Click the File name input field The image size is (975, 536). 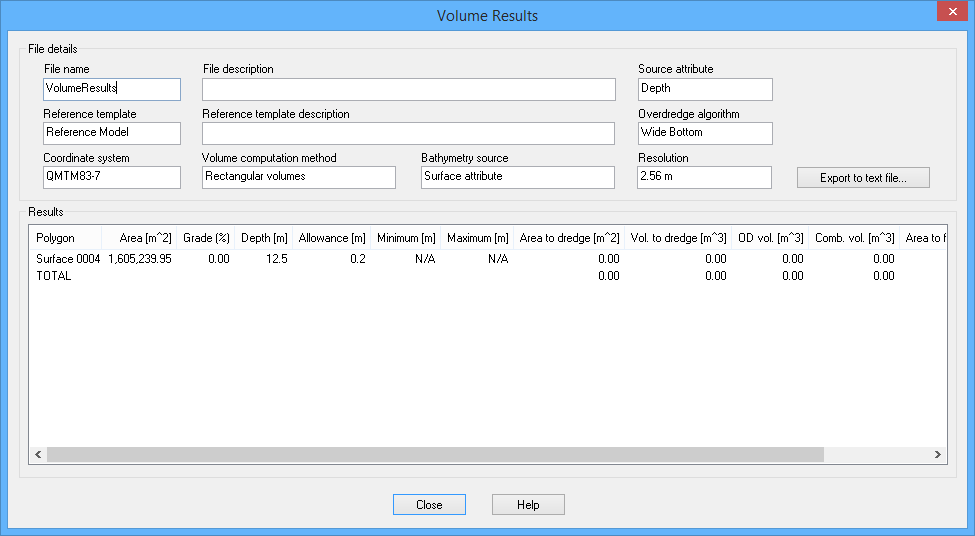click(x=111, y=89)
